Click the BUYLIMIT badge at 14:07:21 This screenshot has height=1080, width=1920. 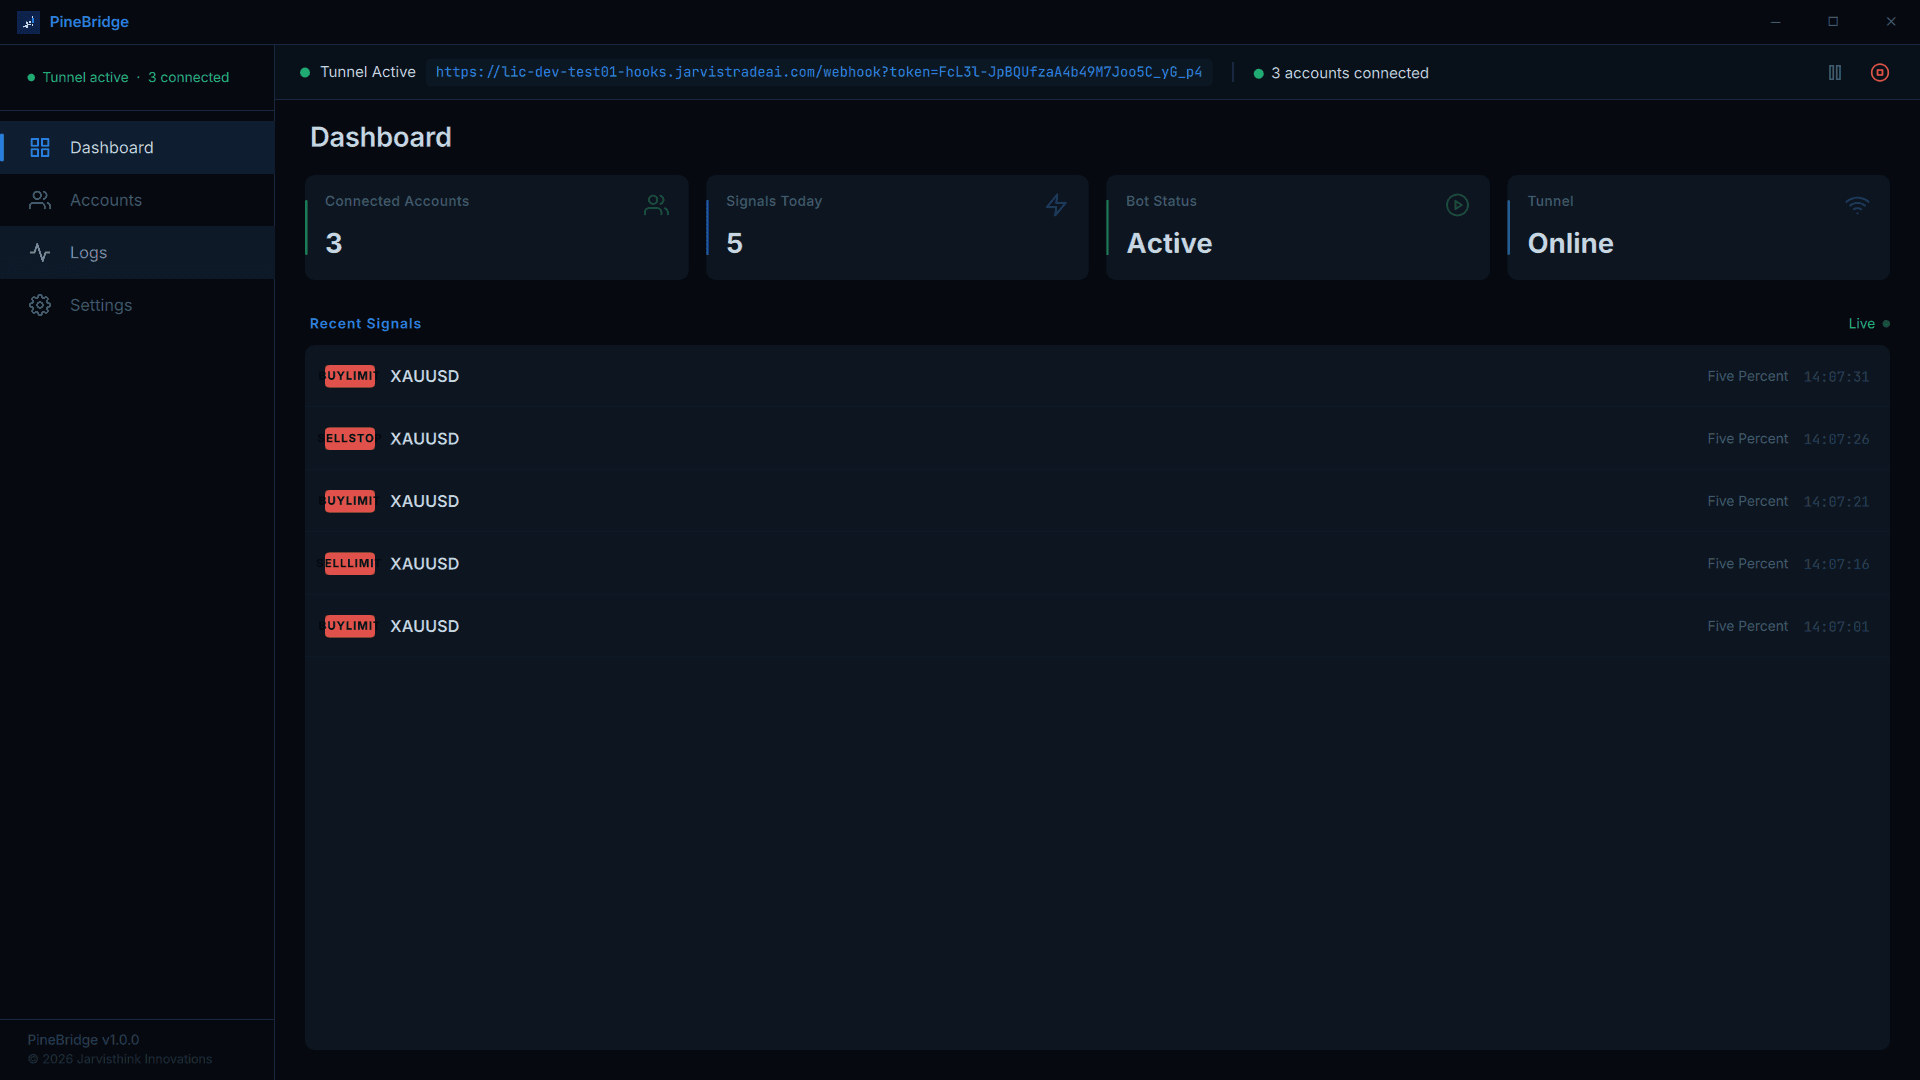(x=350, y=501)
